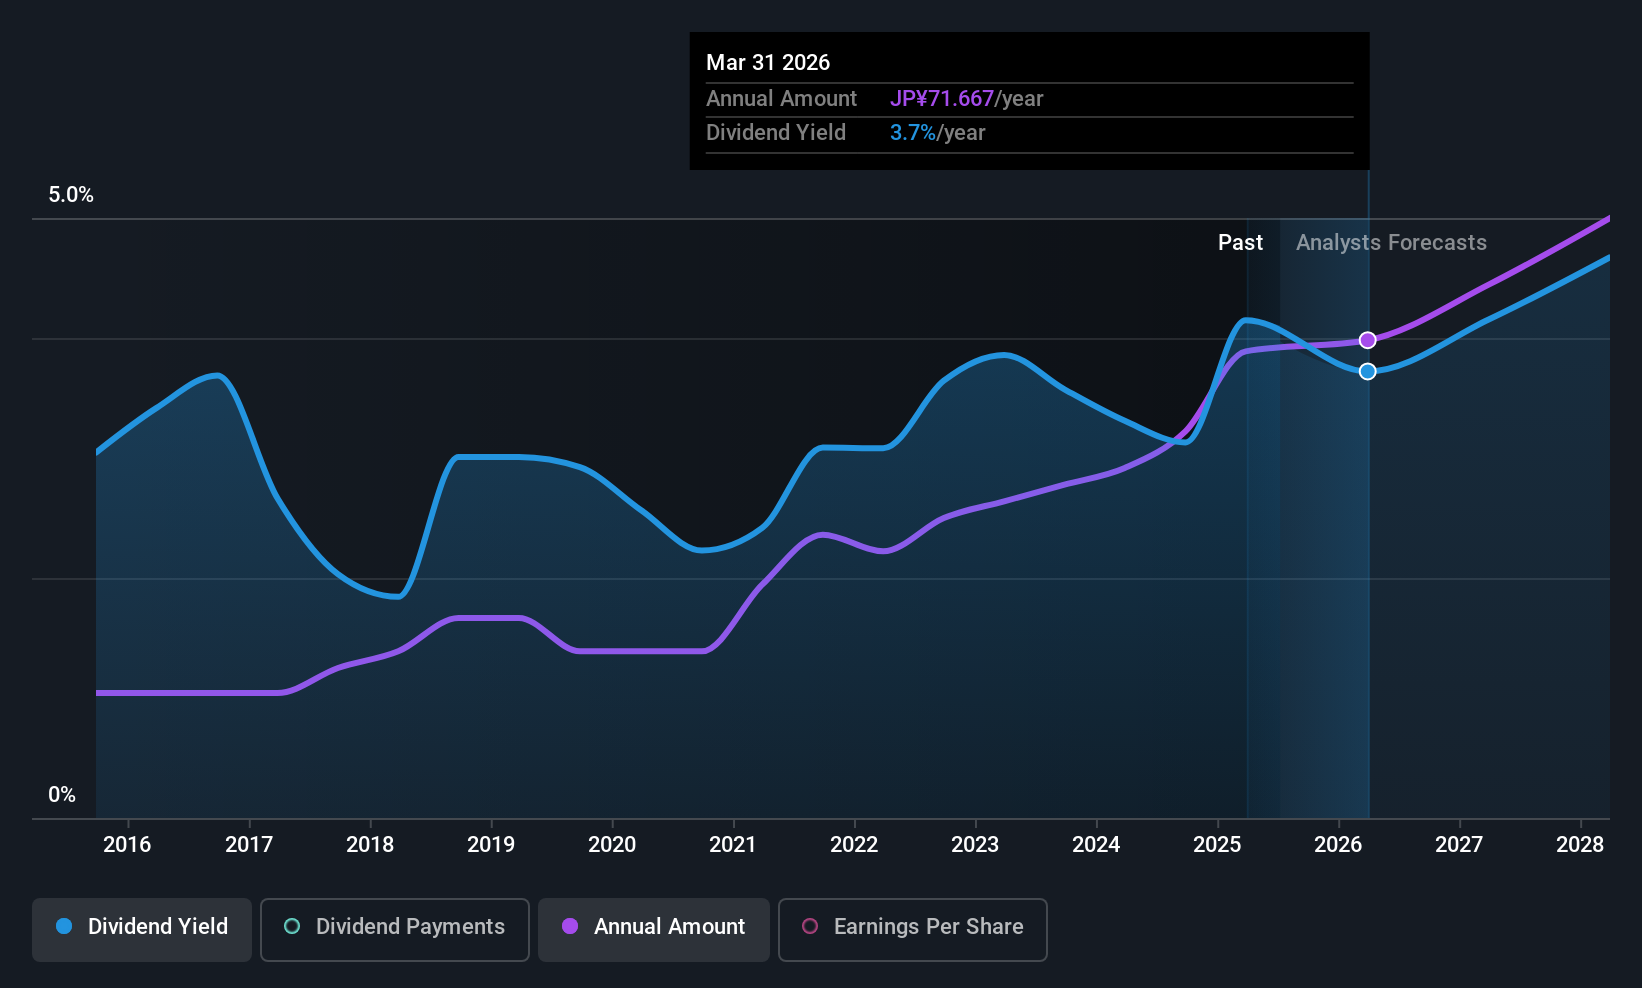Select the blue Dividend Yield data point marker

pyautogui.click(x=1368, y=372)
